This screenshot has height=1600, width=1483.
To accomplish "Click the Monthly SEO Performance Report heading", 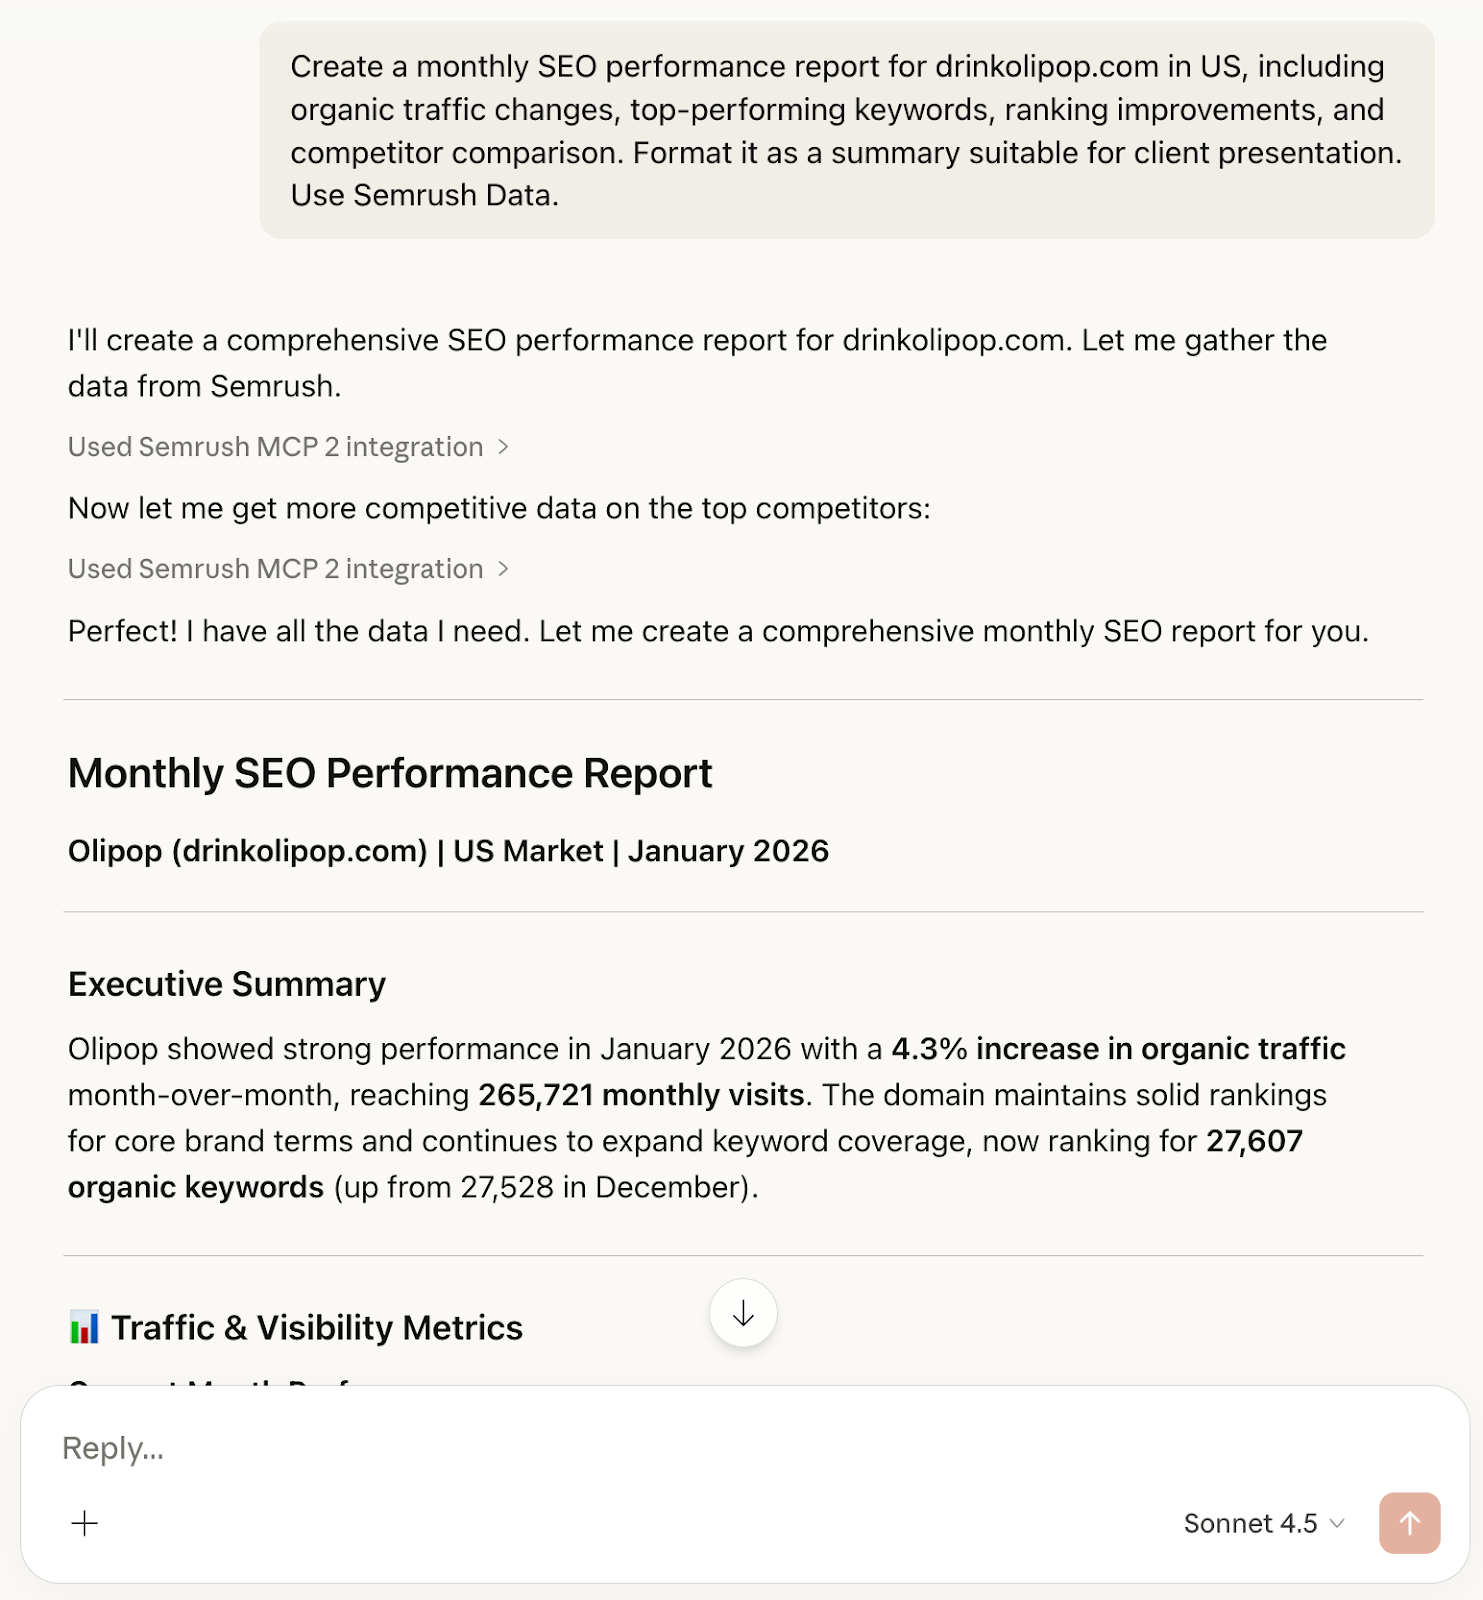I will pyautogui.click(x=390, y=772).
